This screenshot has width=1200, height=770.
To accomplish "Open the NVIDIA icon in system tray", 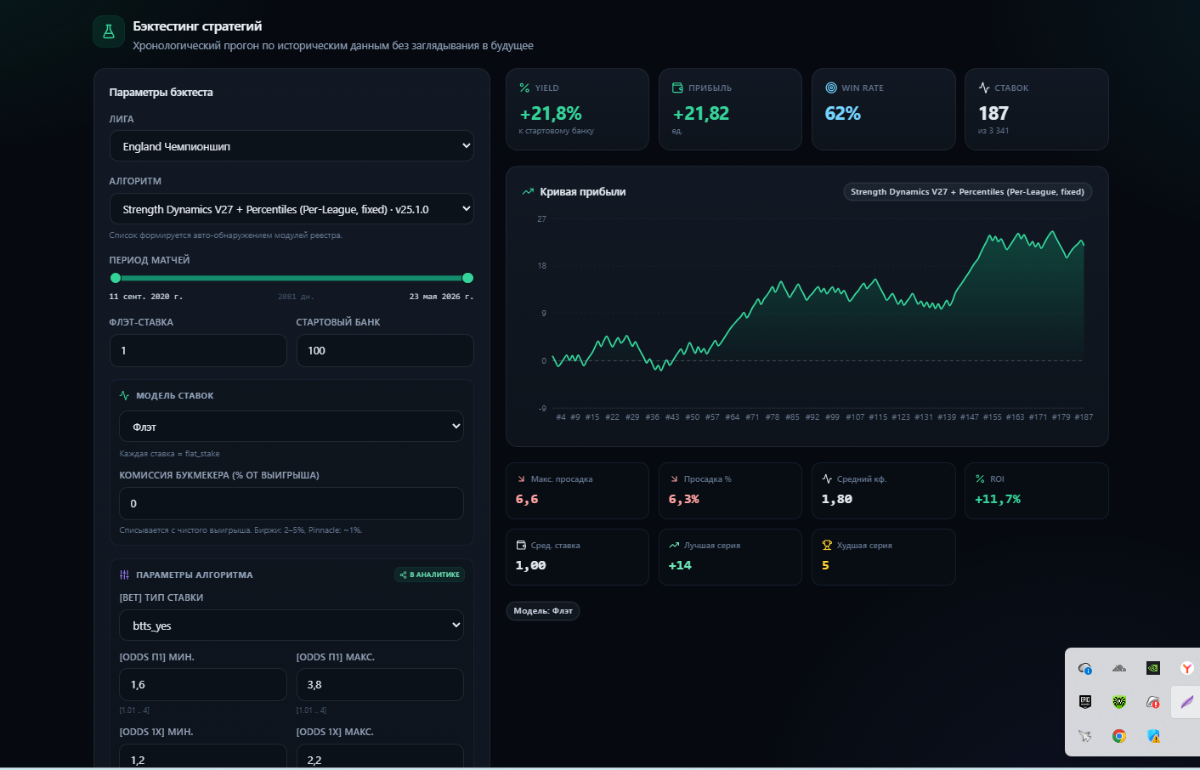I will coord(1153,667).
